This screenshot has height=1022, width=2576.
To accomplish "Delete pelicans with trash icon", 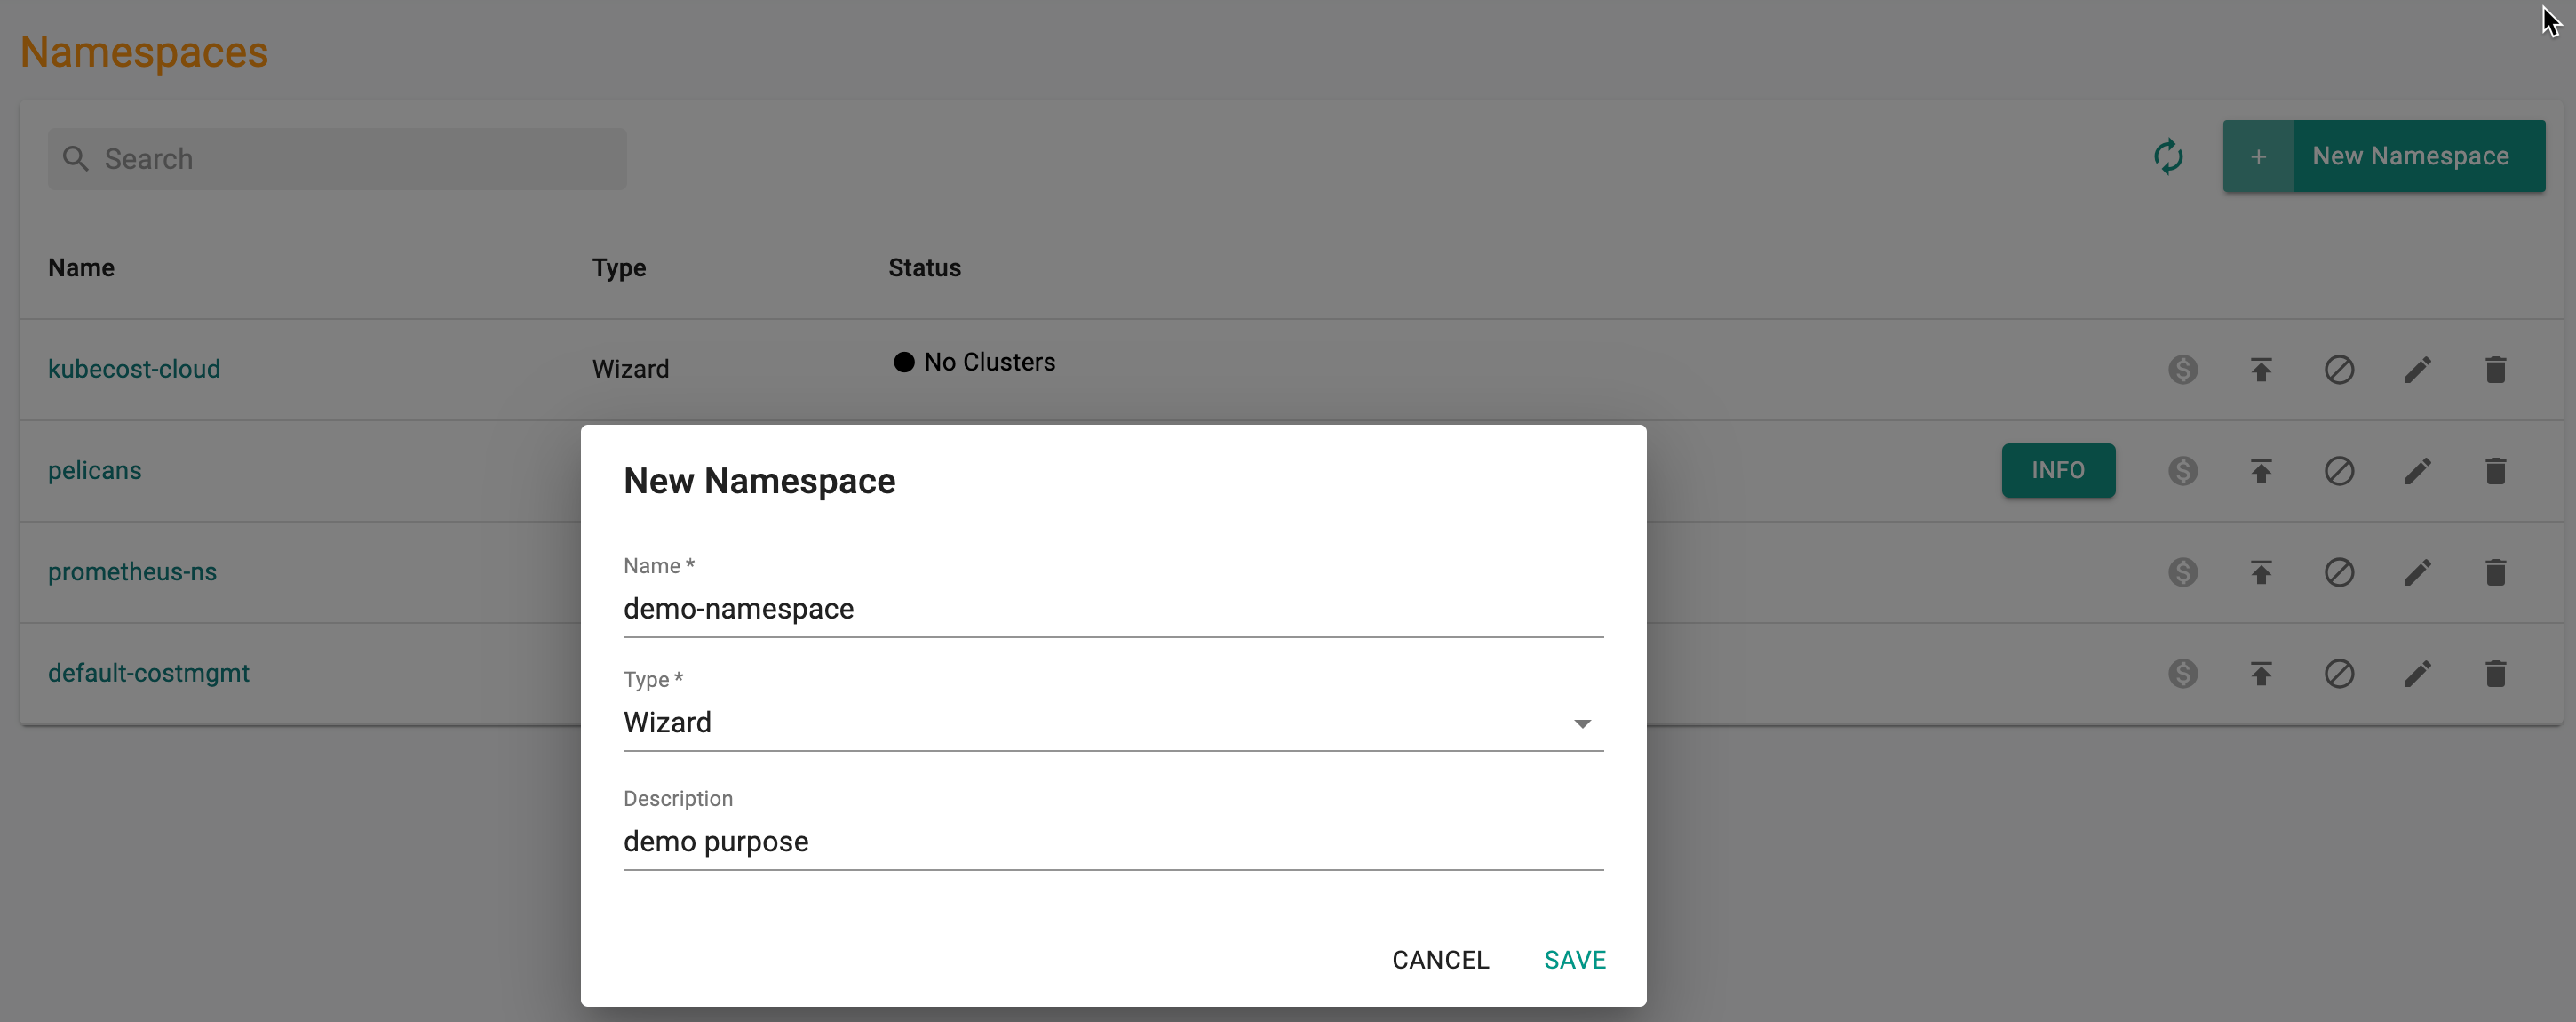I will click(x=2496, y=471).
